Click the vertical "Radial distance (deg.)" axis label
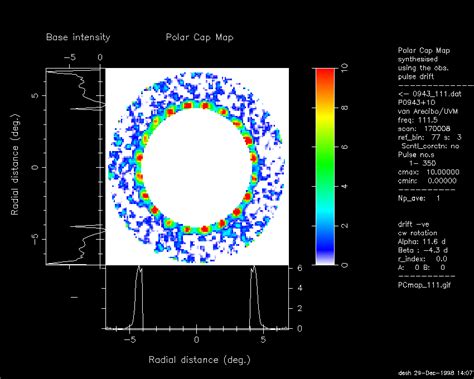This screenshot has height=379, width=474. click(x=15, y=165)
